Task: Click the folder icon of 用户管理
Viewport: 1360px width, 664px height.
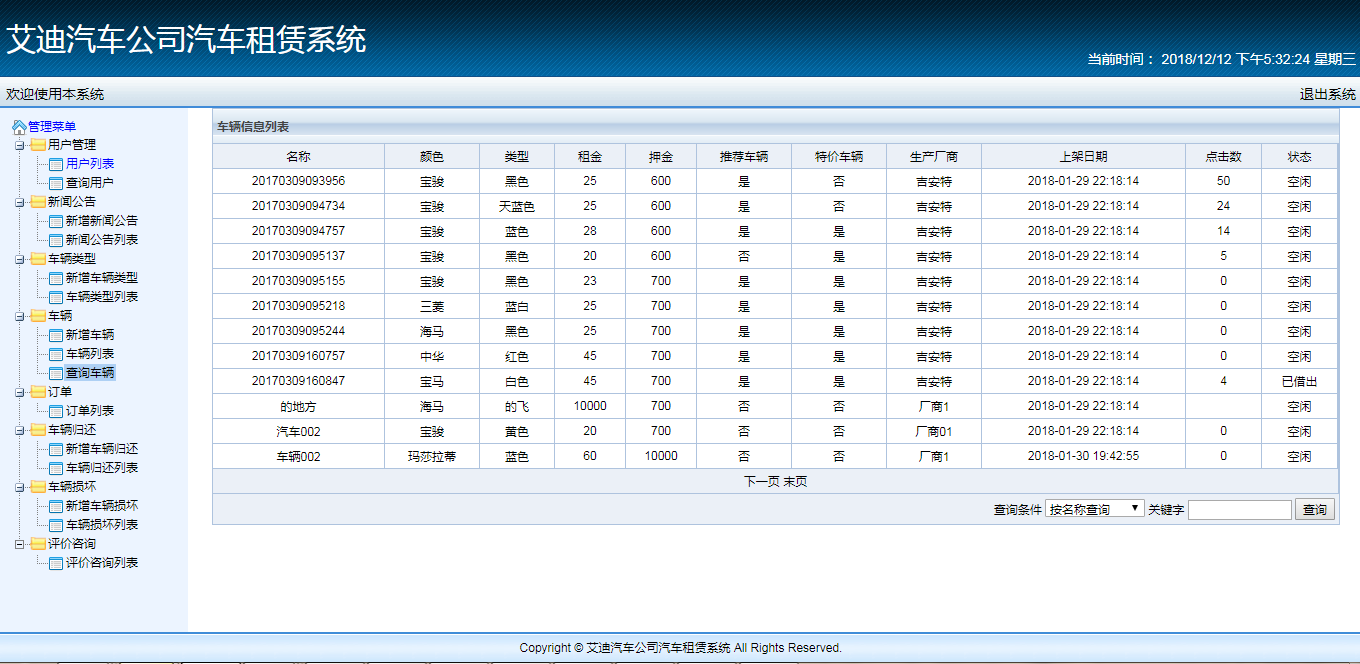Action: pos(38,145)
